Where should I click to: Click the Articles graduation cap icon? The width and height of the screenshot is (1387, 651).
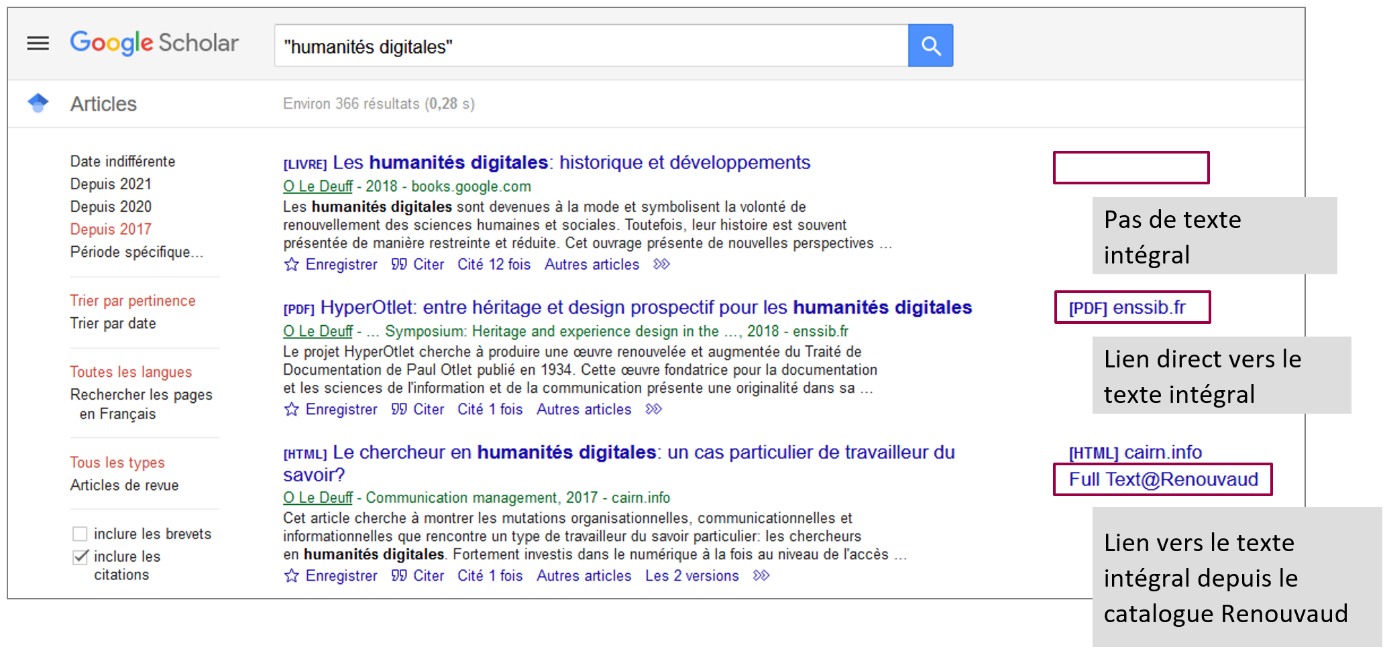coord(38,103)
